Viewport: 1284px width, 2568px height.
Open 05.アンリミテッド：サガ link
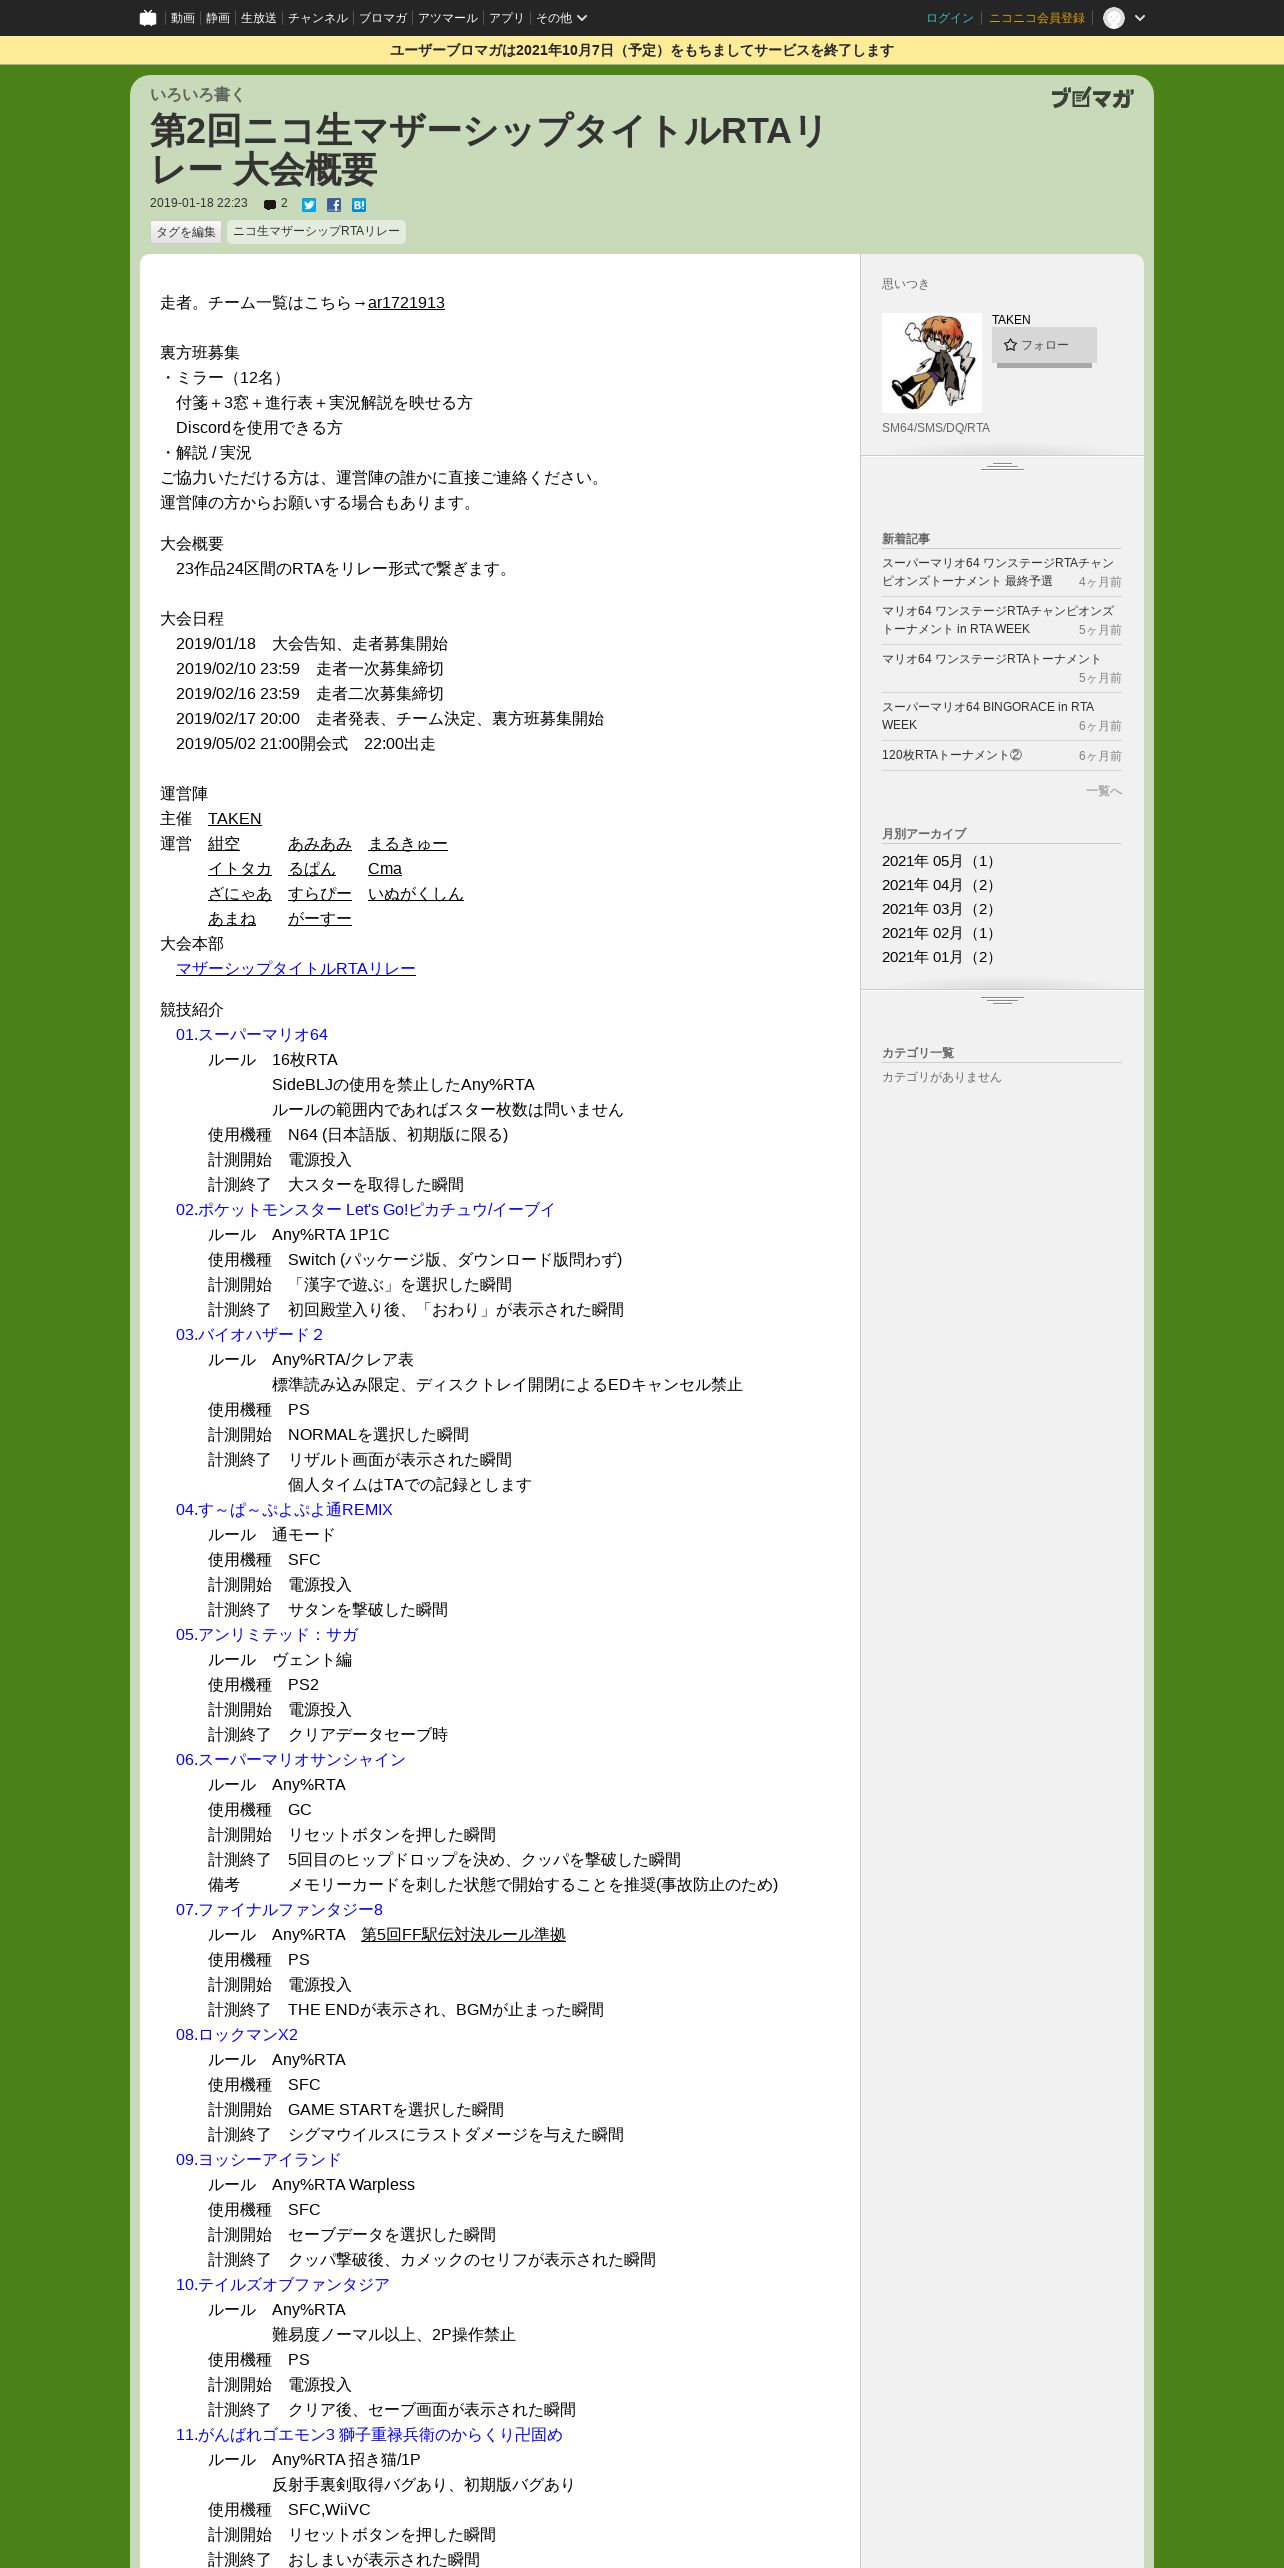point(267,1635)
